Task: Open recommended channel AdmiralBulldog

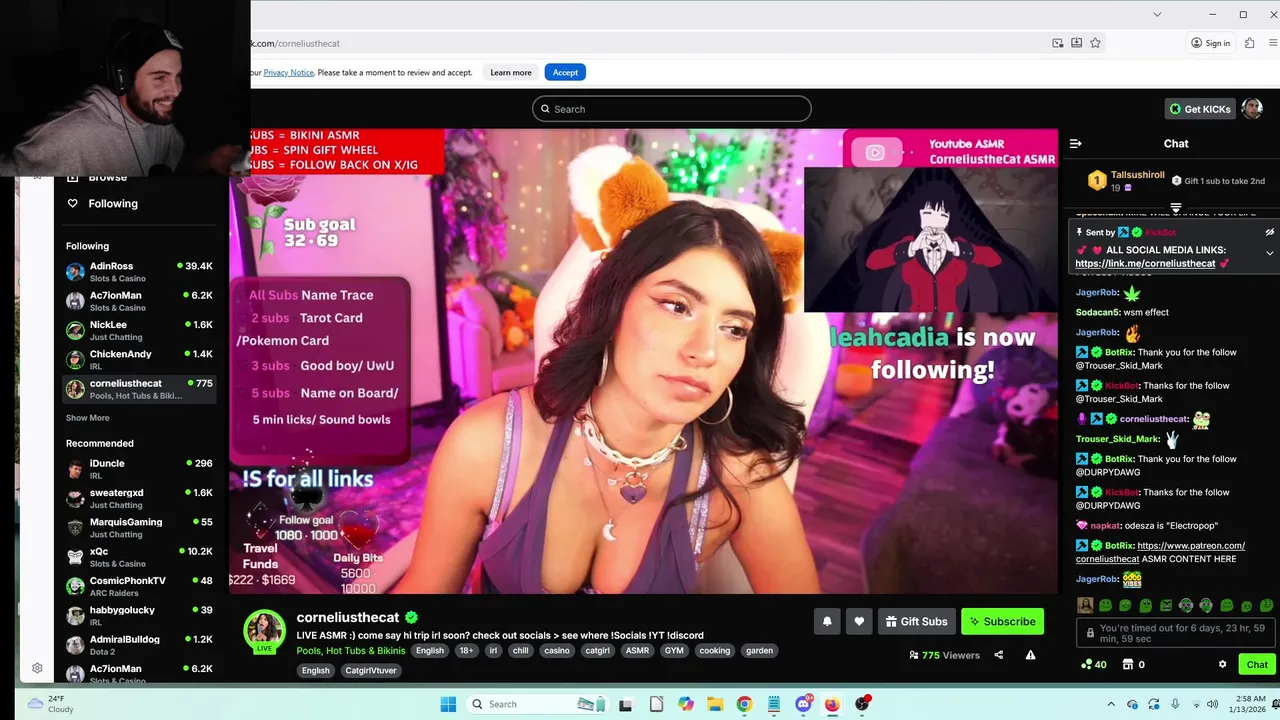Action: pyautogui.click(x=139, y=645)
